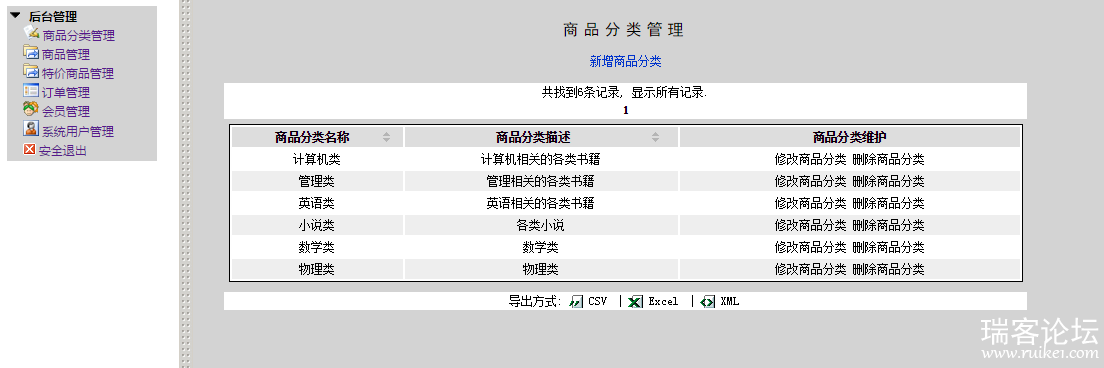
Task: Click 删除商品分类 for 小说类
Action: 889,226
